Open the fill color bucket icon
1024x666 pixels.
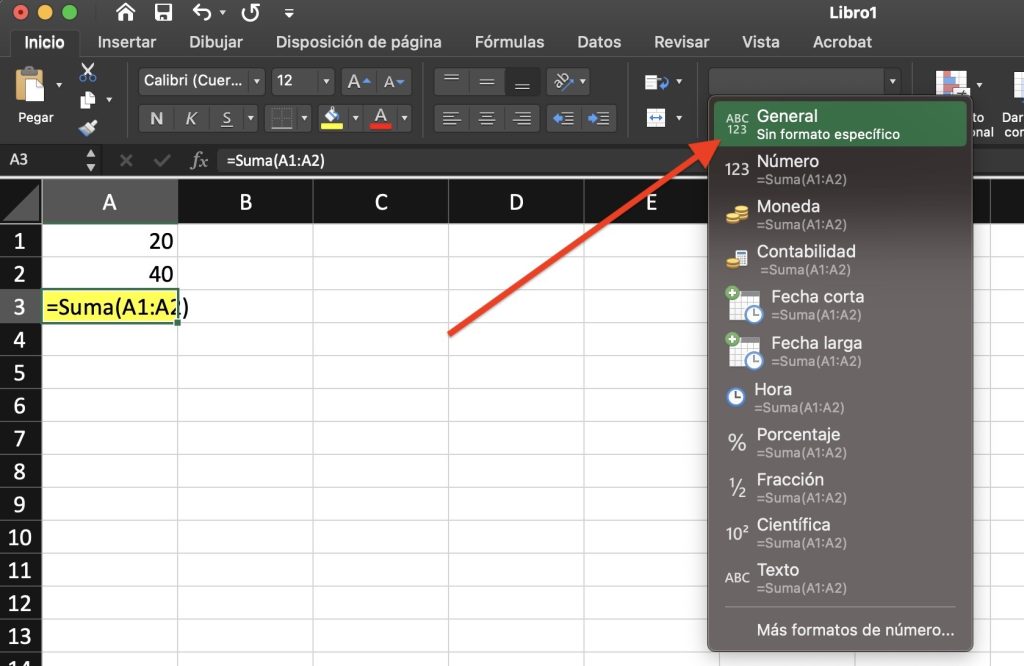click(333, 115)
